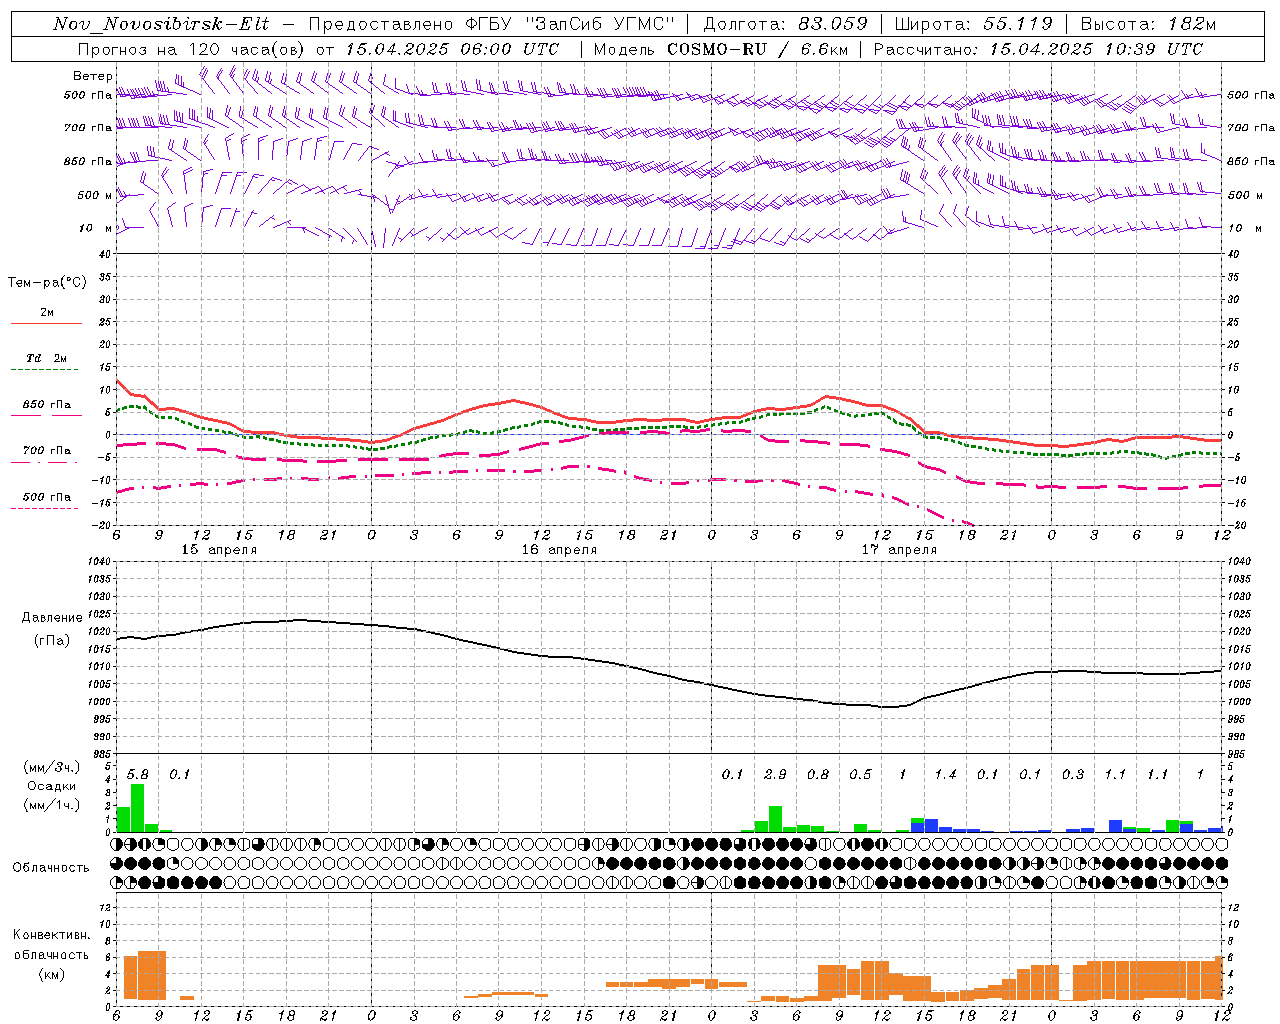Click the latitude value "Широта: 55.119"
Screen dimensions: 1280x1024
(973, 24)
